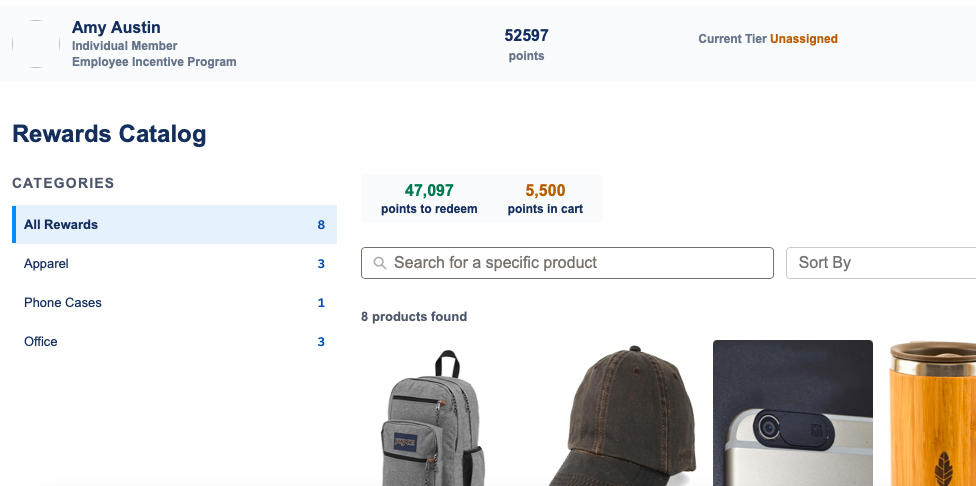Image resolution: width=976 pixels, height=486 pixels.
Task: Filter by Office category
Action: click(x=174, y=342)
